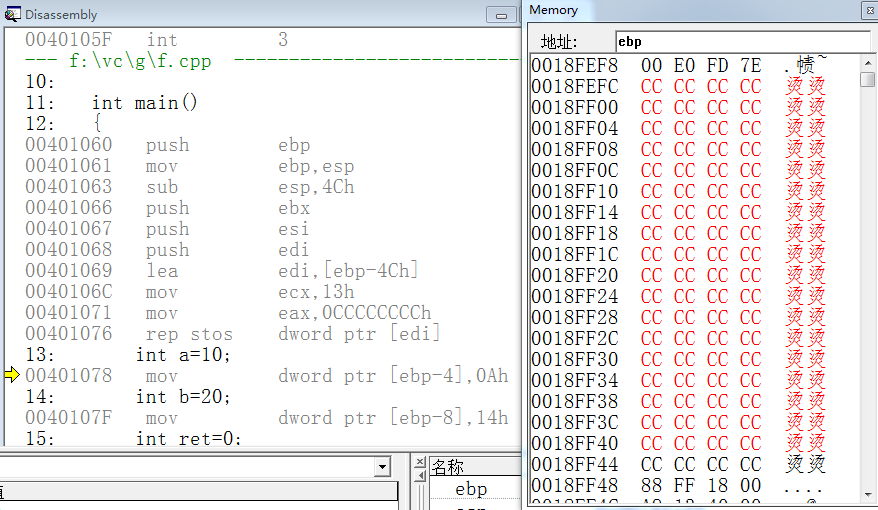Click the yellow current-instruction arrow marker

(12, 375)
